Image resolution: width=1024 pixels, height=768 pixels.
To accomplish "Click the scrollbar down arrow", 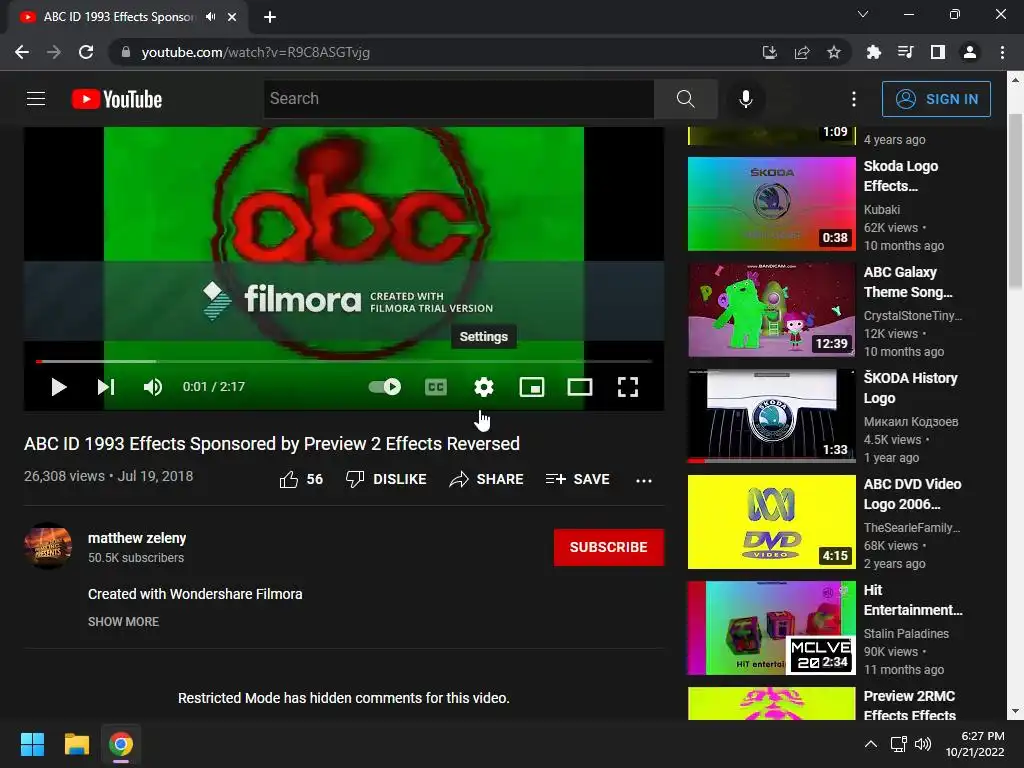I will (x=1016, y=712).
